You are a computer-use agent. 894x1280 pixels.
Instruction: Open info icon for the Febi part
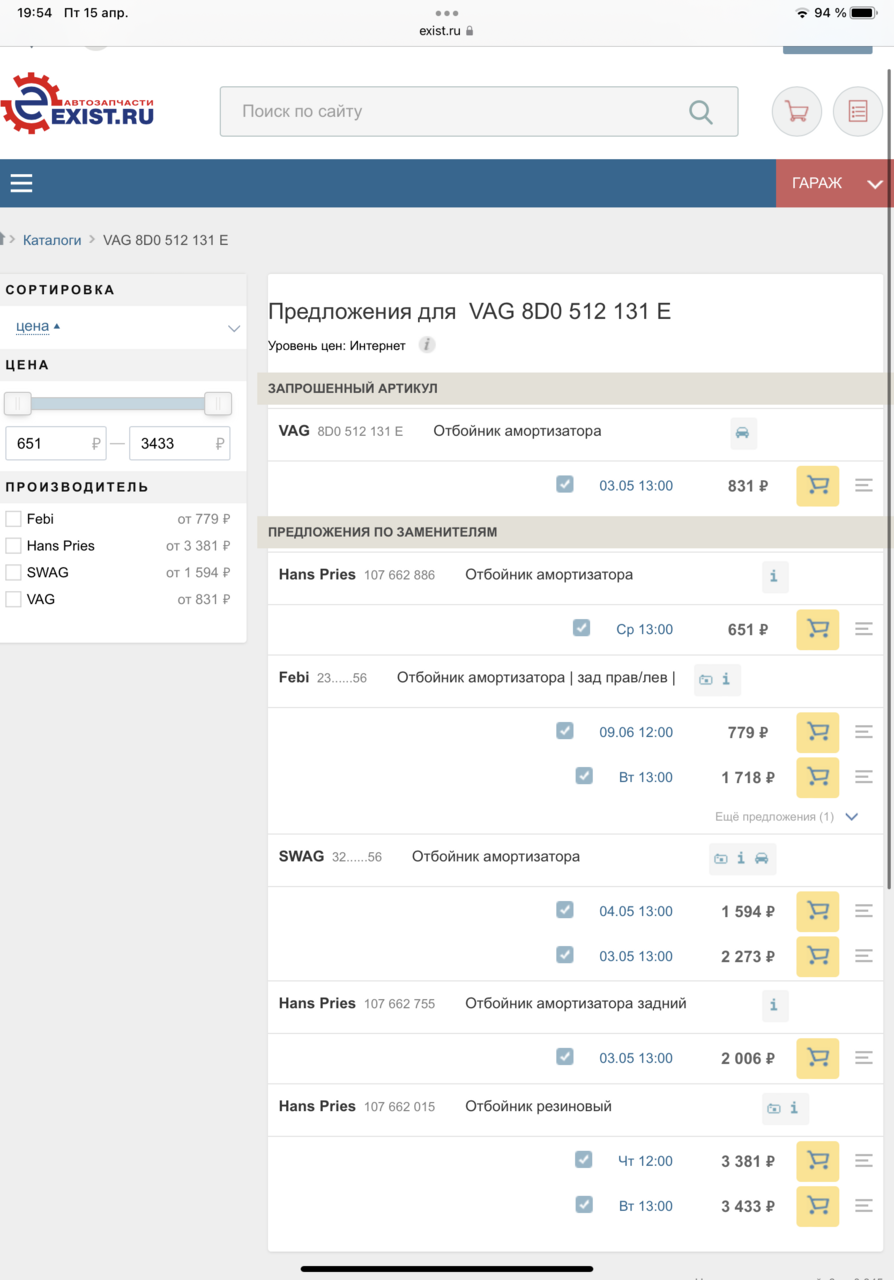[726, 679]
